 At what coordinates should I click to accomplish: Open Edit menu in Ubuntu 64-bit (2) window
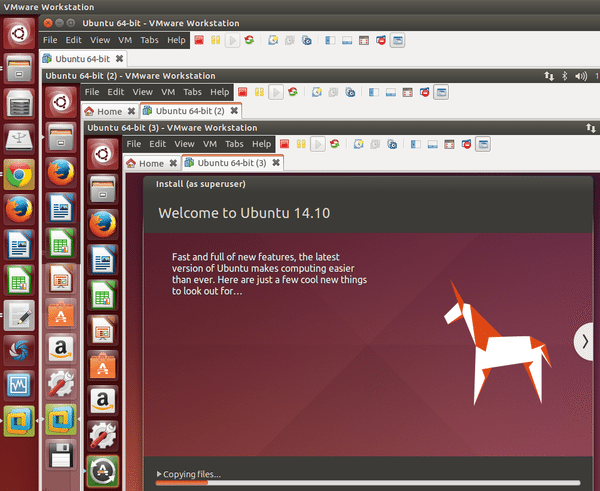point(116,92)
